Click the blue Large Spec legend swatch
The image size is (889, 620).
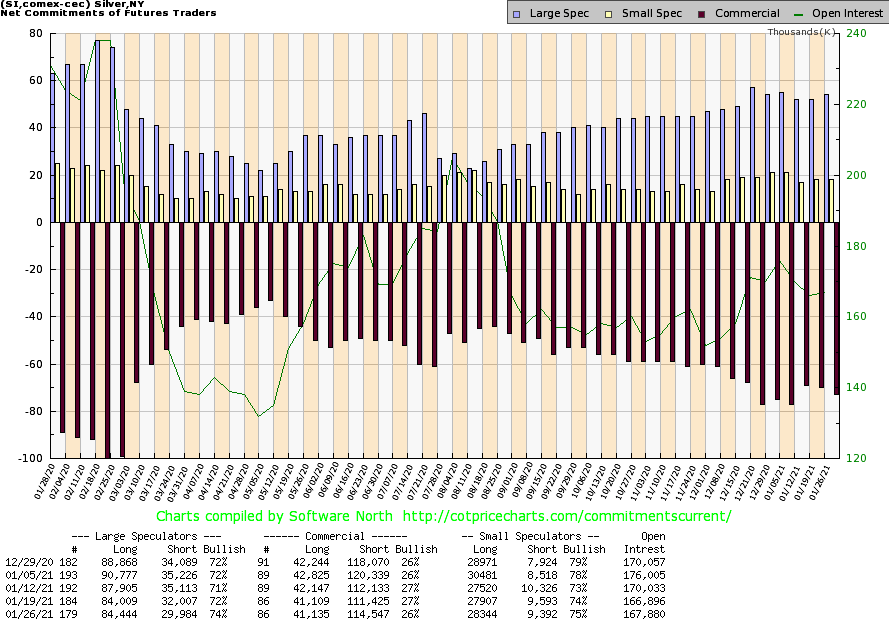pyautogui.click(x=515, y=14)
